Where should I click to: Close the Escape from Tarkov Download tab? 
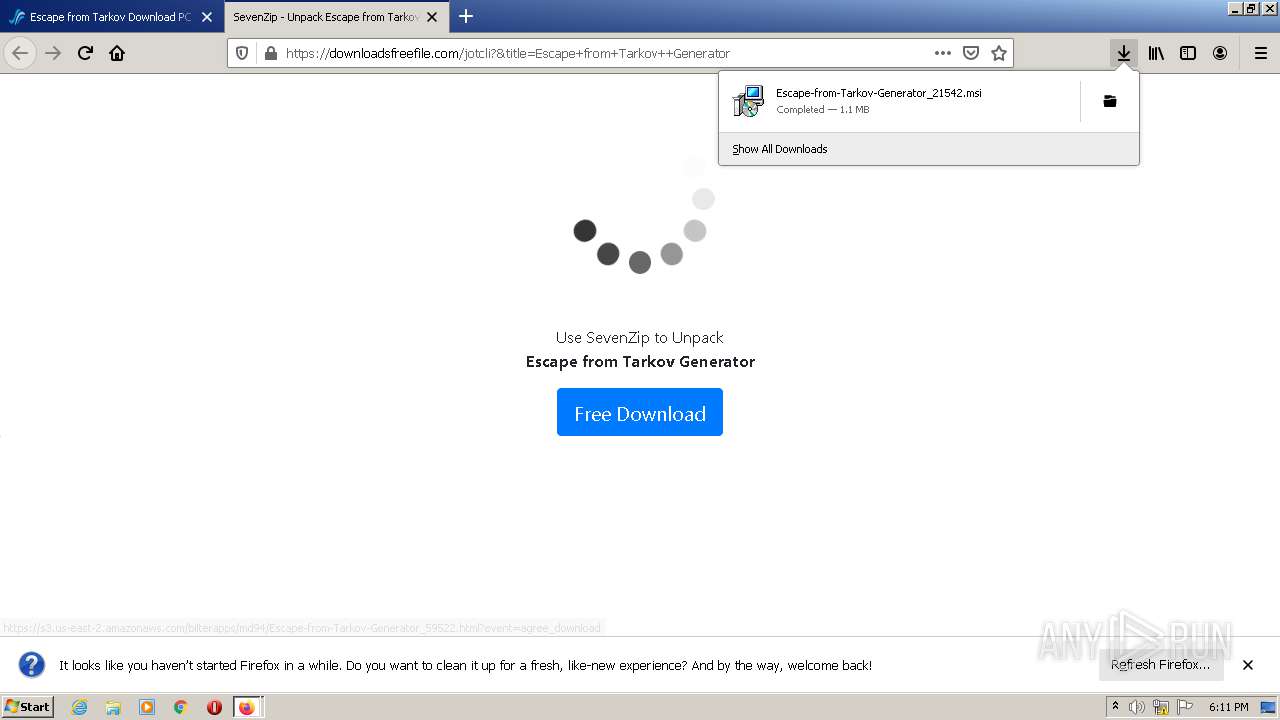click(x=207, y=17)
